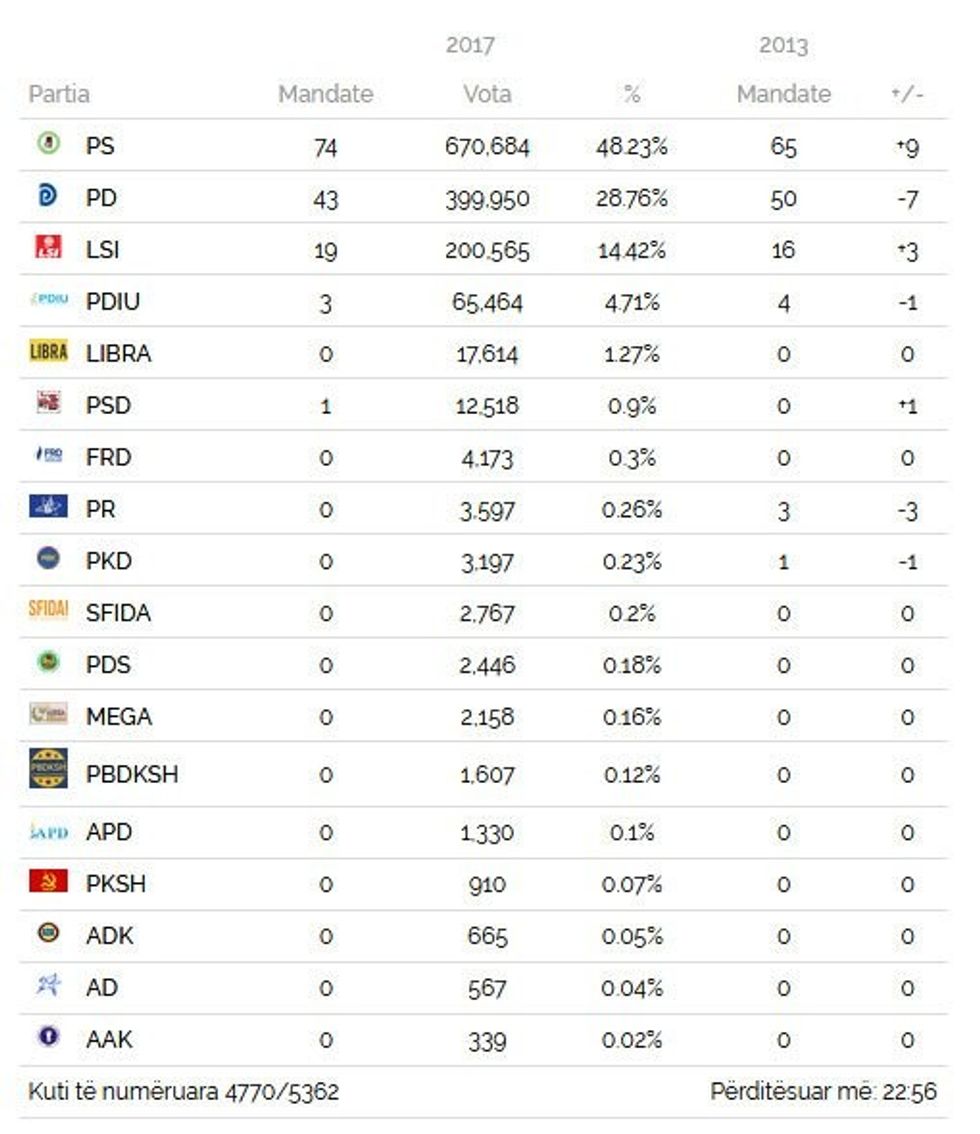
Task: Click the MEGA party logo
Action: 48,715
